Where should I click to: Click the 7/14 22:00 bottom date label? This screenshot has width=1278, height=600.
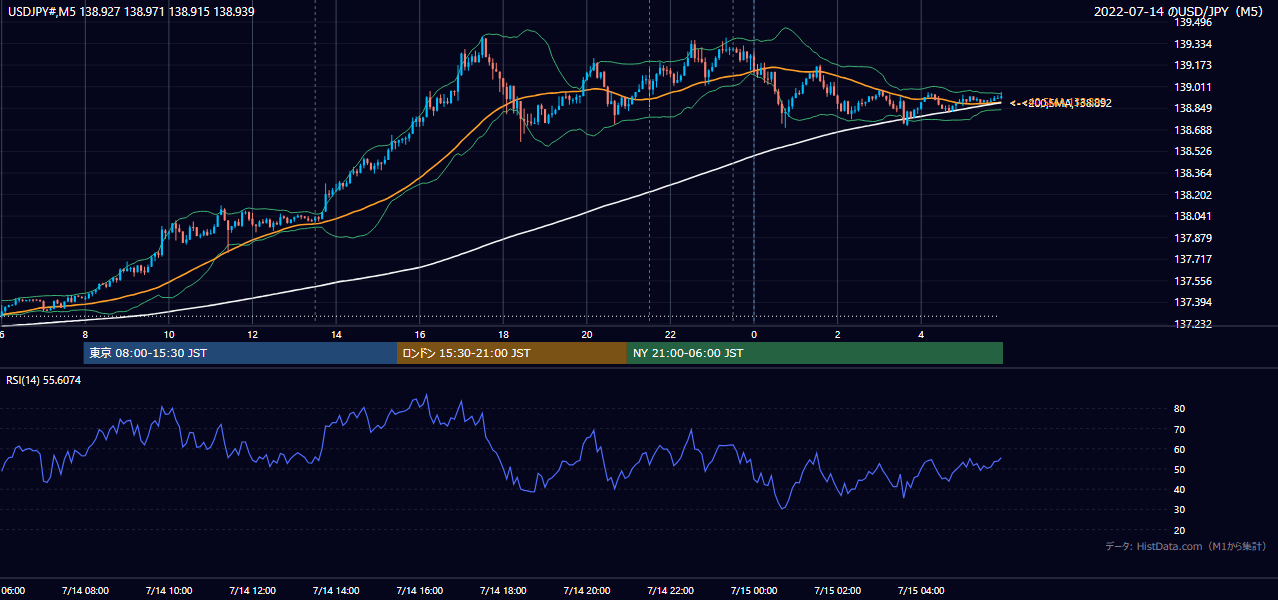click(x=669, y=591)
